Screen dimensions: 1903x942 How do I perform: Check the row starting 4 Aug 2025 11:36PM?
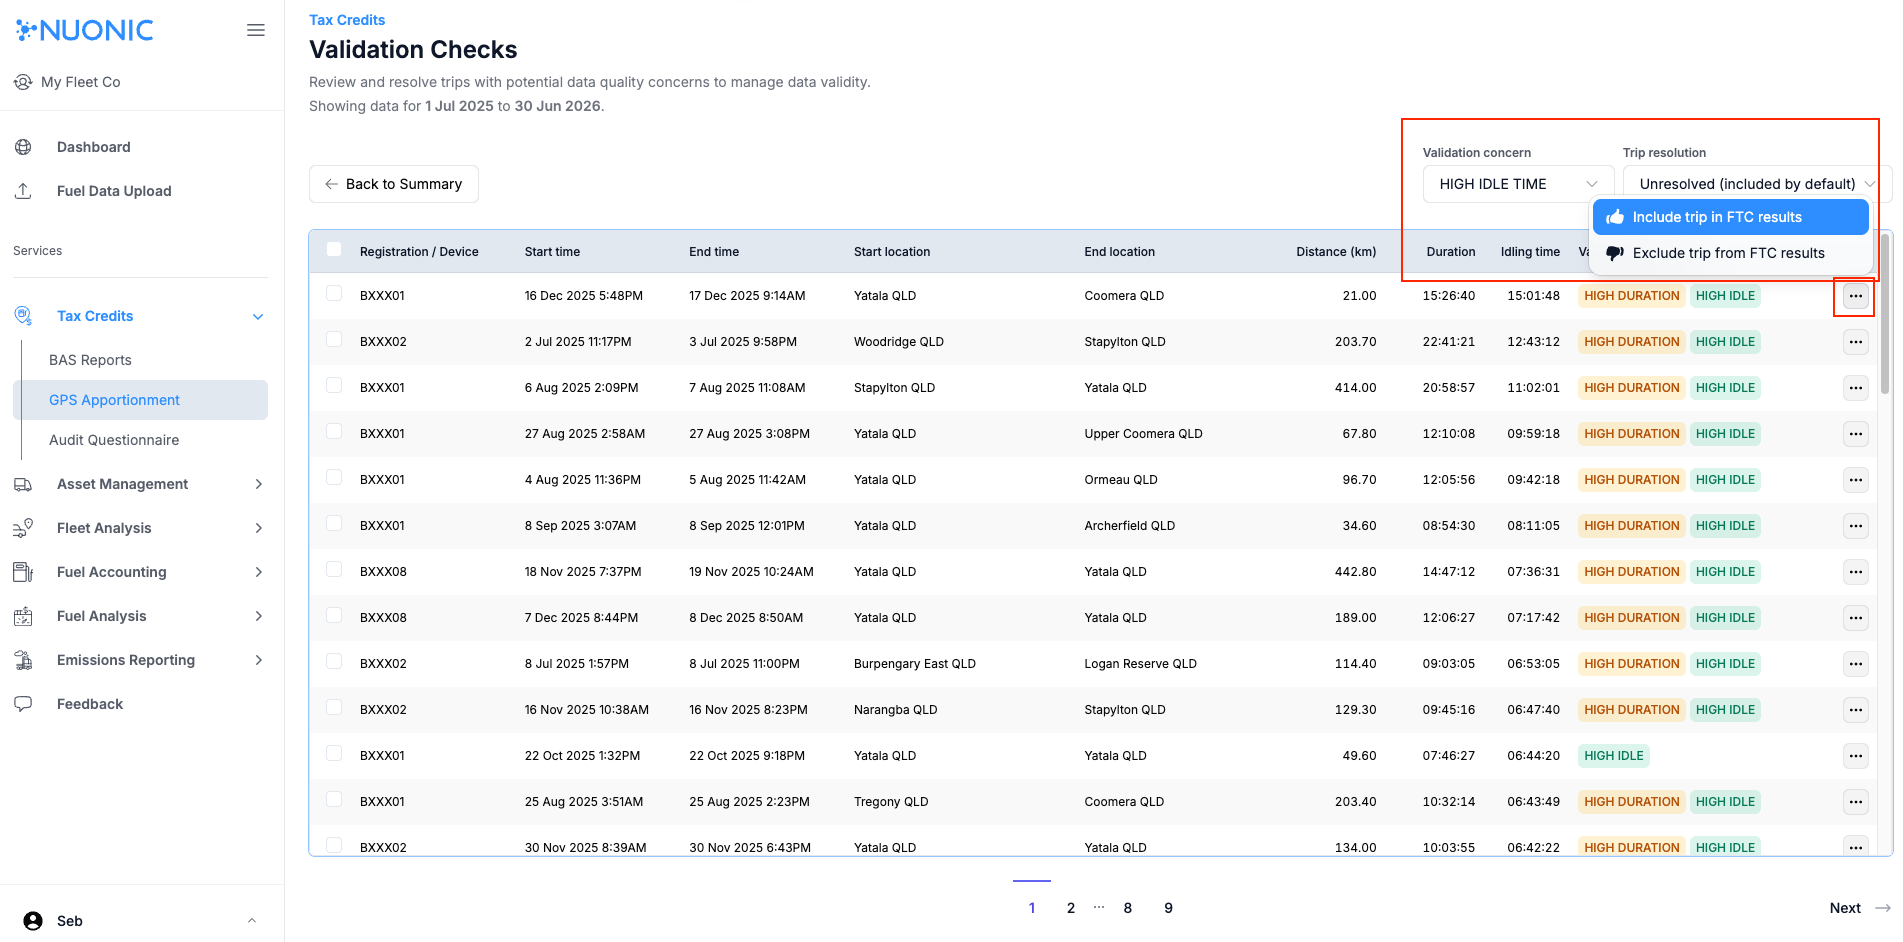334,477
